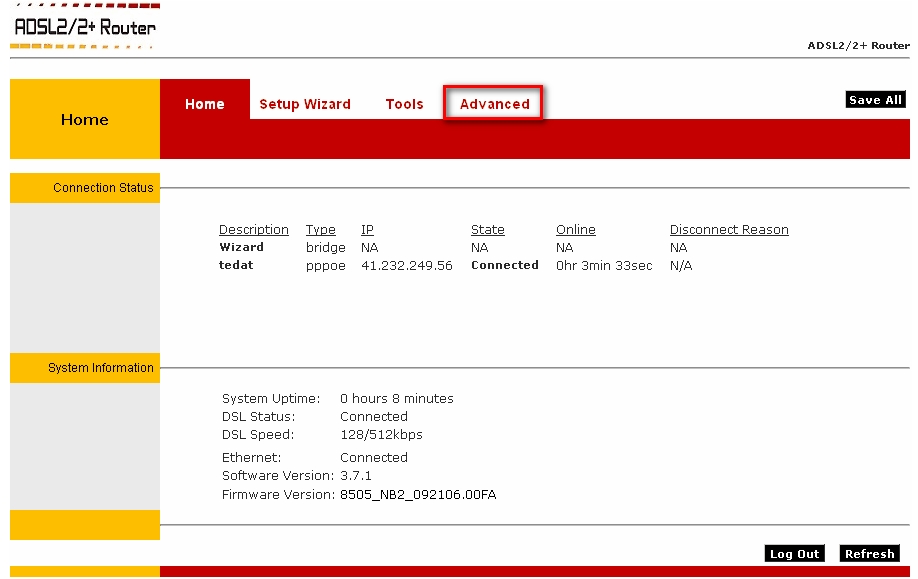The image size is (918, 579).
Task: Click the Description column header
Action: click(254, 229)
